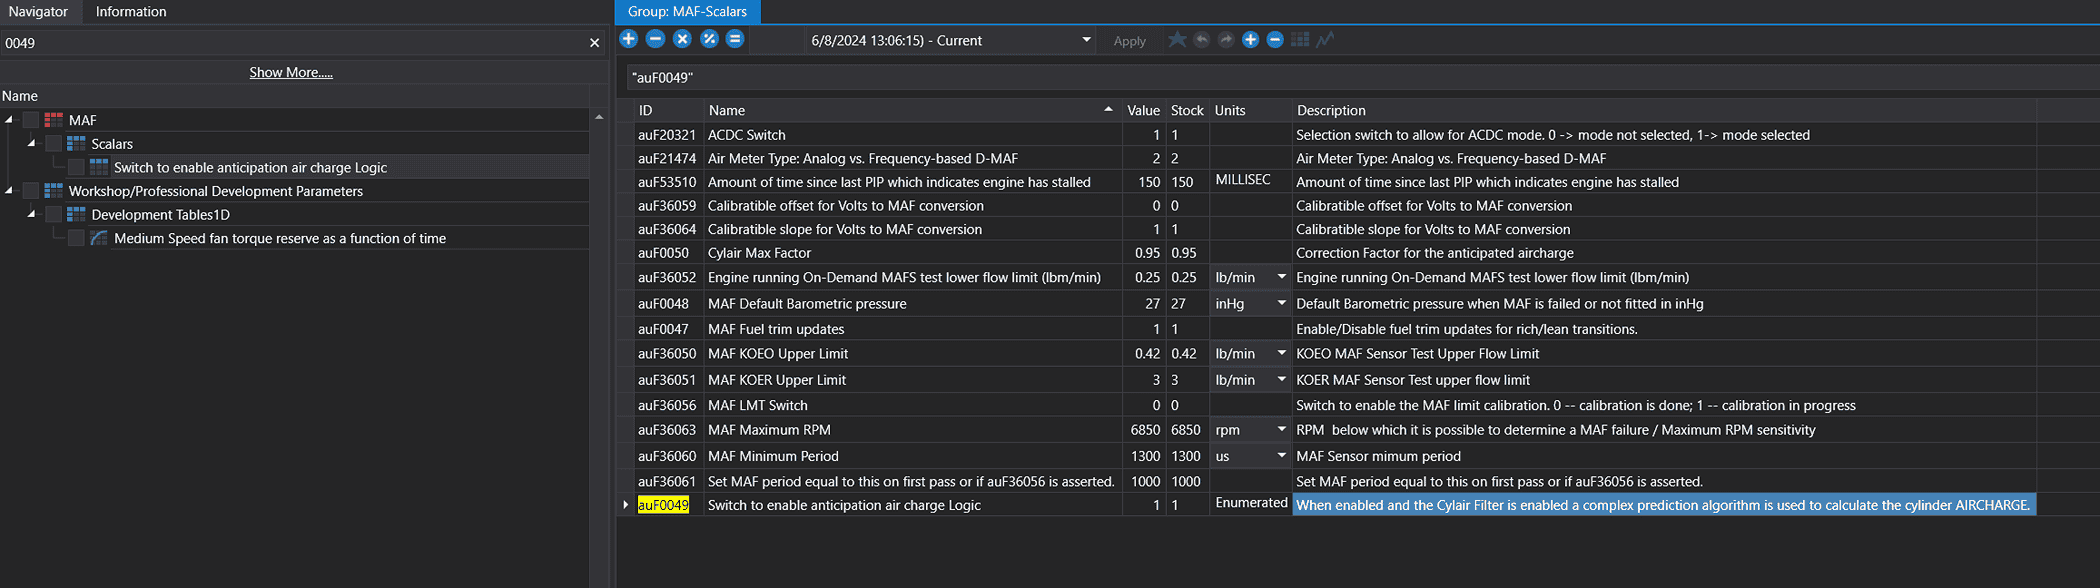The image size is (2100, 588).
Task: Open the 6/8/2024 Current version dropdown
Action: pyautogui.click(x=1086, y=40)
